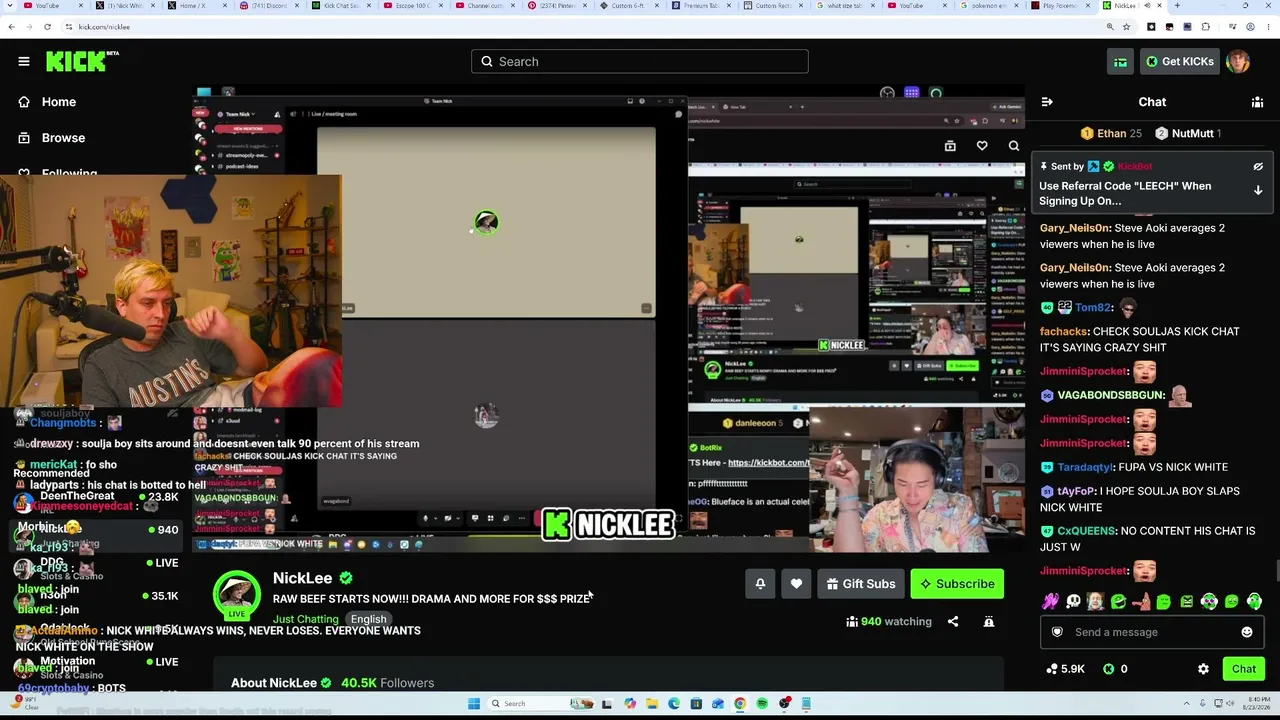Viewport: 1280px width, 720px height.
Task: Go to Kick homepage via logo
Action: [82, 62]
